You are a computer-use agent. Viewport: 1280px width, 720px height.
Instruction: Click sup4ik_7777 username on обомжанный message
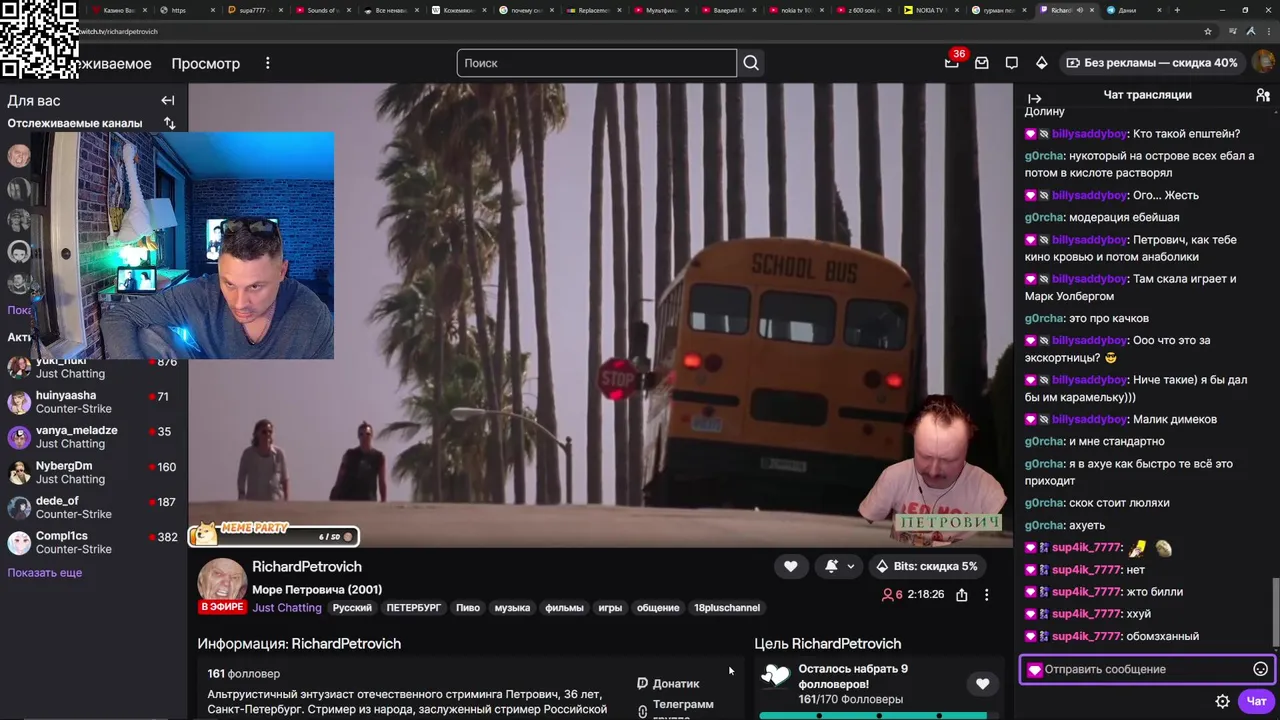(x=1086, y=636)
